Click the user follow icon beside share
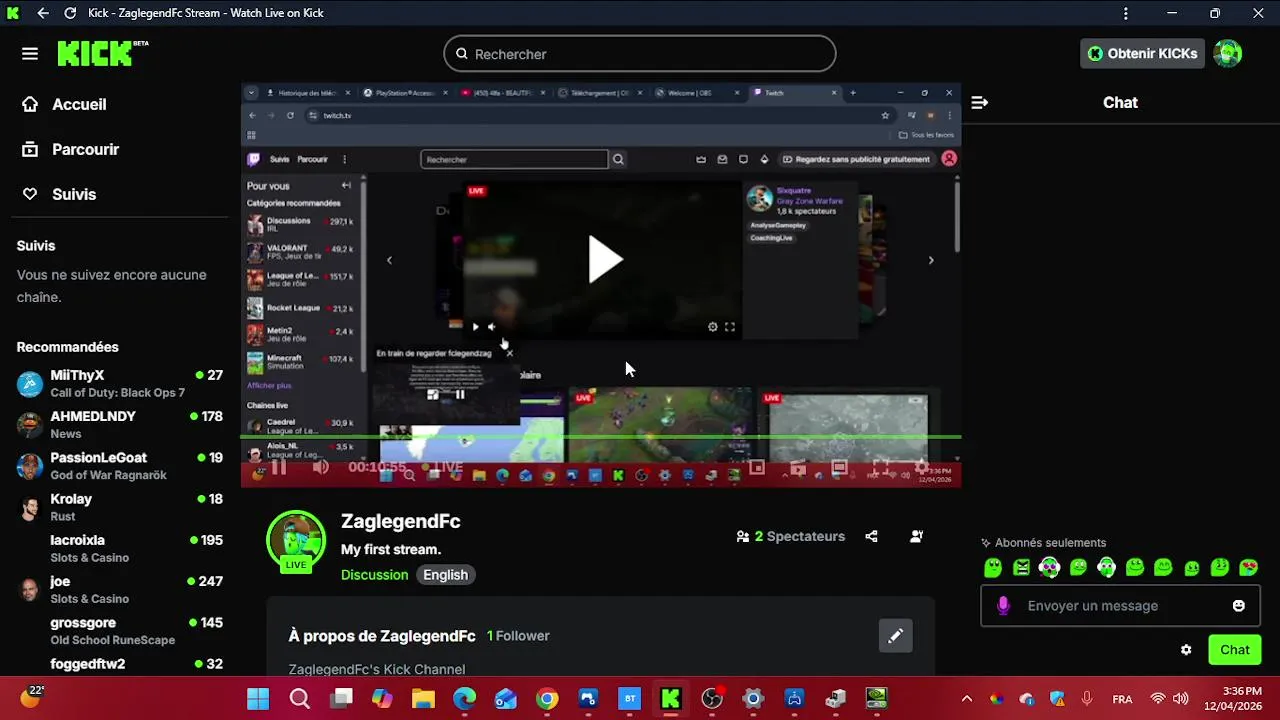This screenshot has height=720, width=1280. pos(916,536)
